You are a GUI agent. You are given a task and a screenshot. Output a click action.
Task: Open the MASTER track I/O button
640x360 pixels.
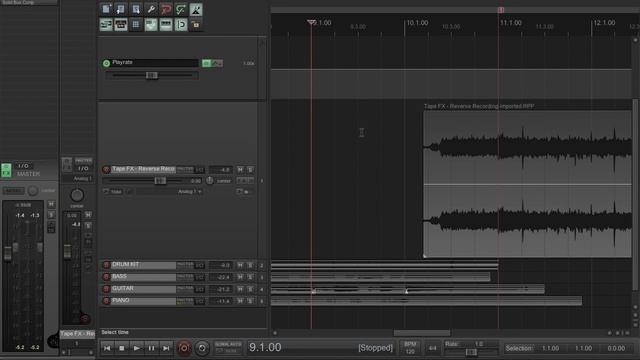tap(23, 166)
